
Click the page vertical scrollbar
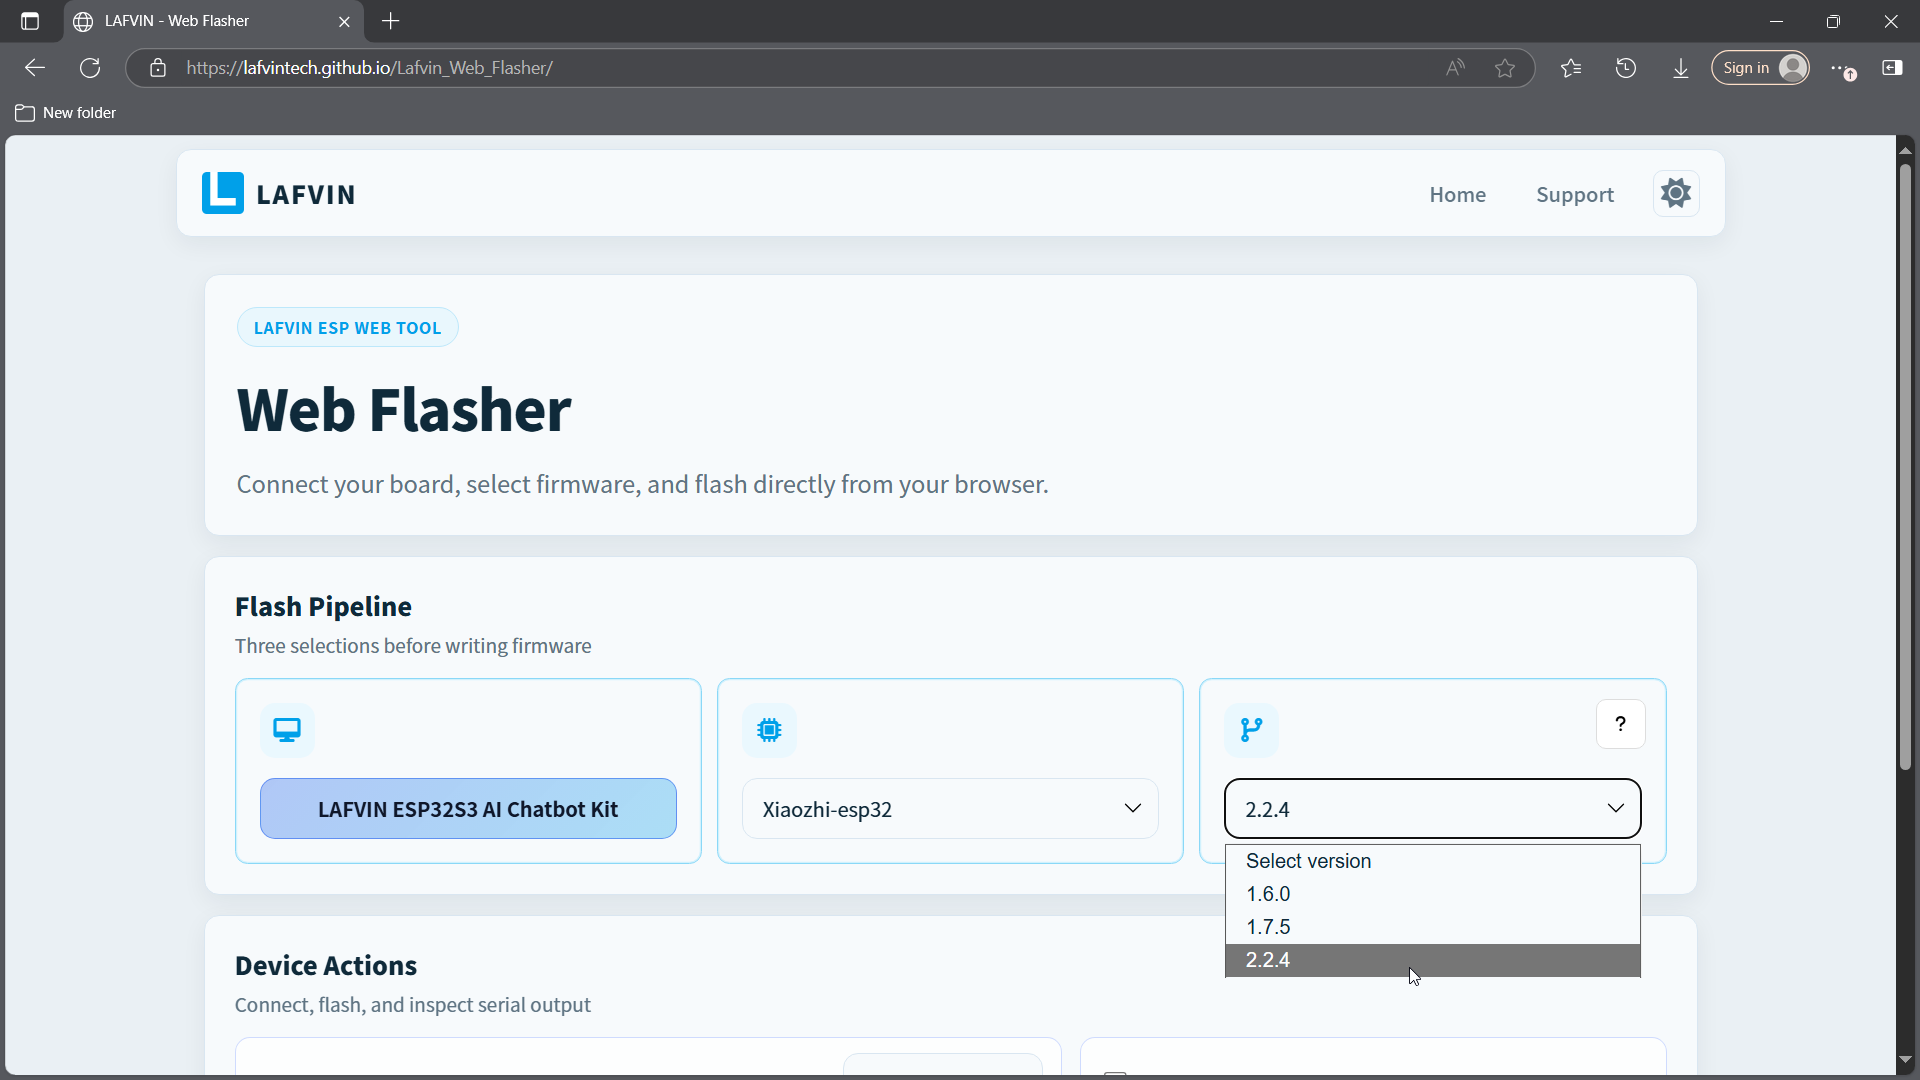click(x=1905, y=466)
